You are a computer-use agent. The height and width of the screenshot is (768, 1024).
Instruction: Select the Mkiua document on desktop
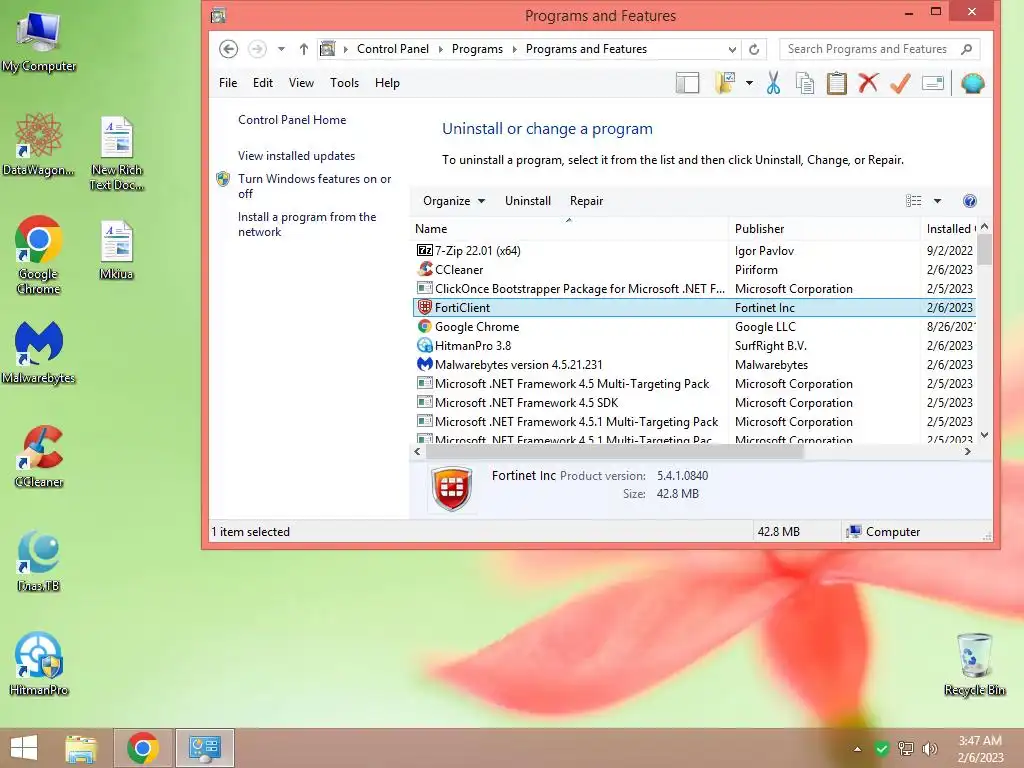click(116, 251)
